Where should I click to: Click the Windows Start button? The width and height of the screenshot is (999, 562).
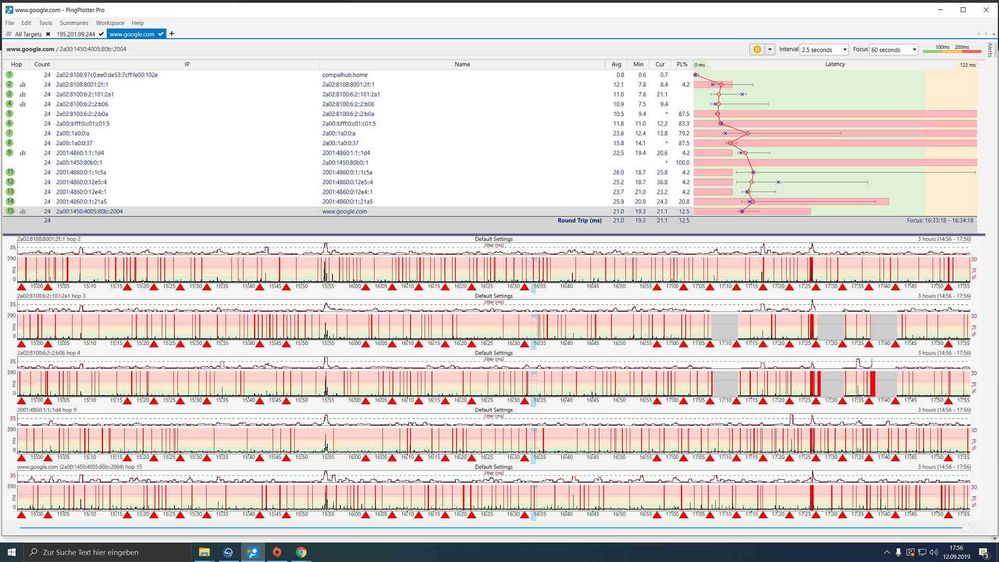pyautogui.click(x=11, y=552)
